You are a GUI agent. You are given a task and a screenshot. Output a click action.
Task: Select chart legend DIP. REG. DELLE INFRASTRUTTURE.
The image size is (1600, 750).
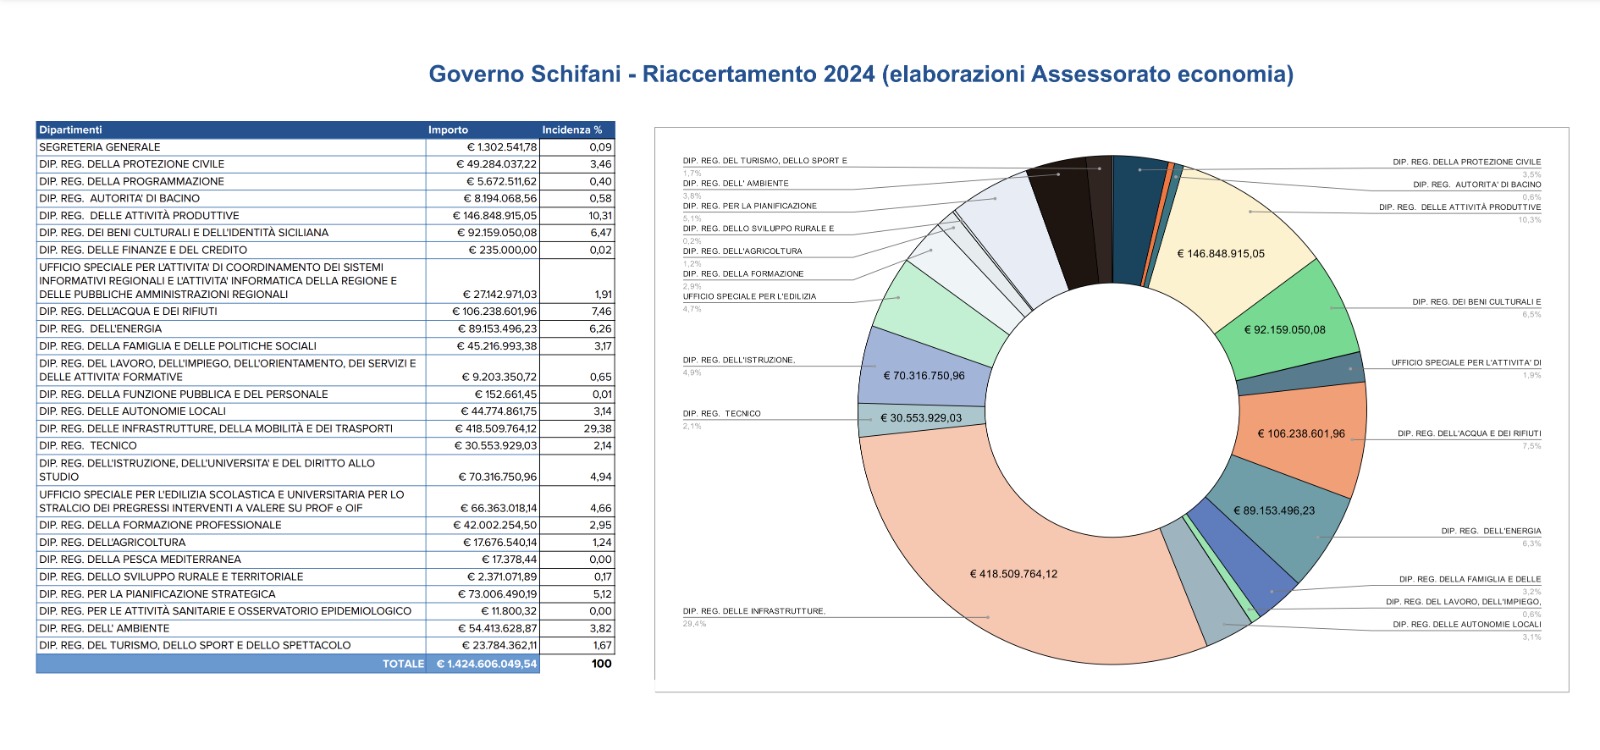pyautogui.click(x=754, y=611)
